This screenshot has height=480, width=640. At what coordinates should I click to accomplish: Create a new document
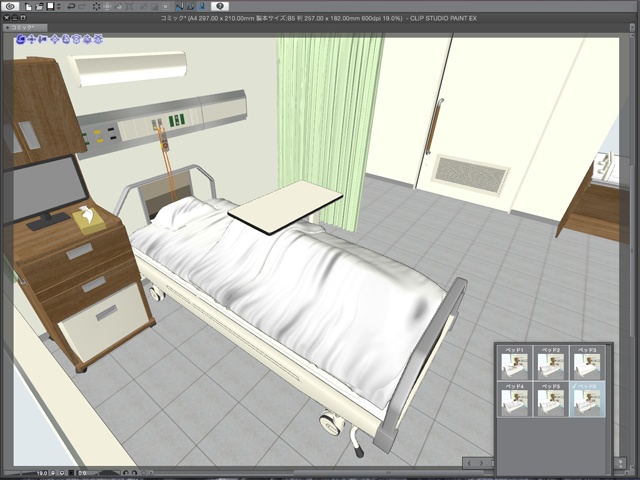(29, 7)
